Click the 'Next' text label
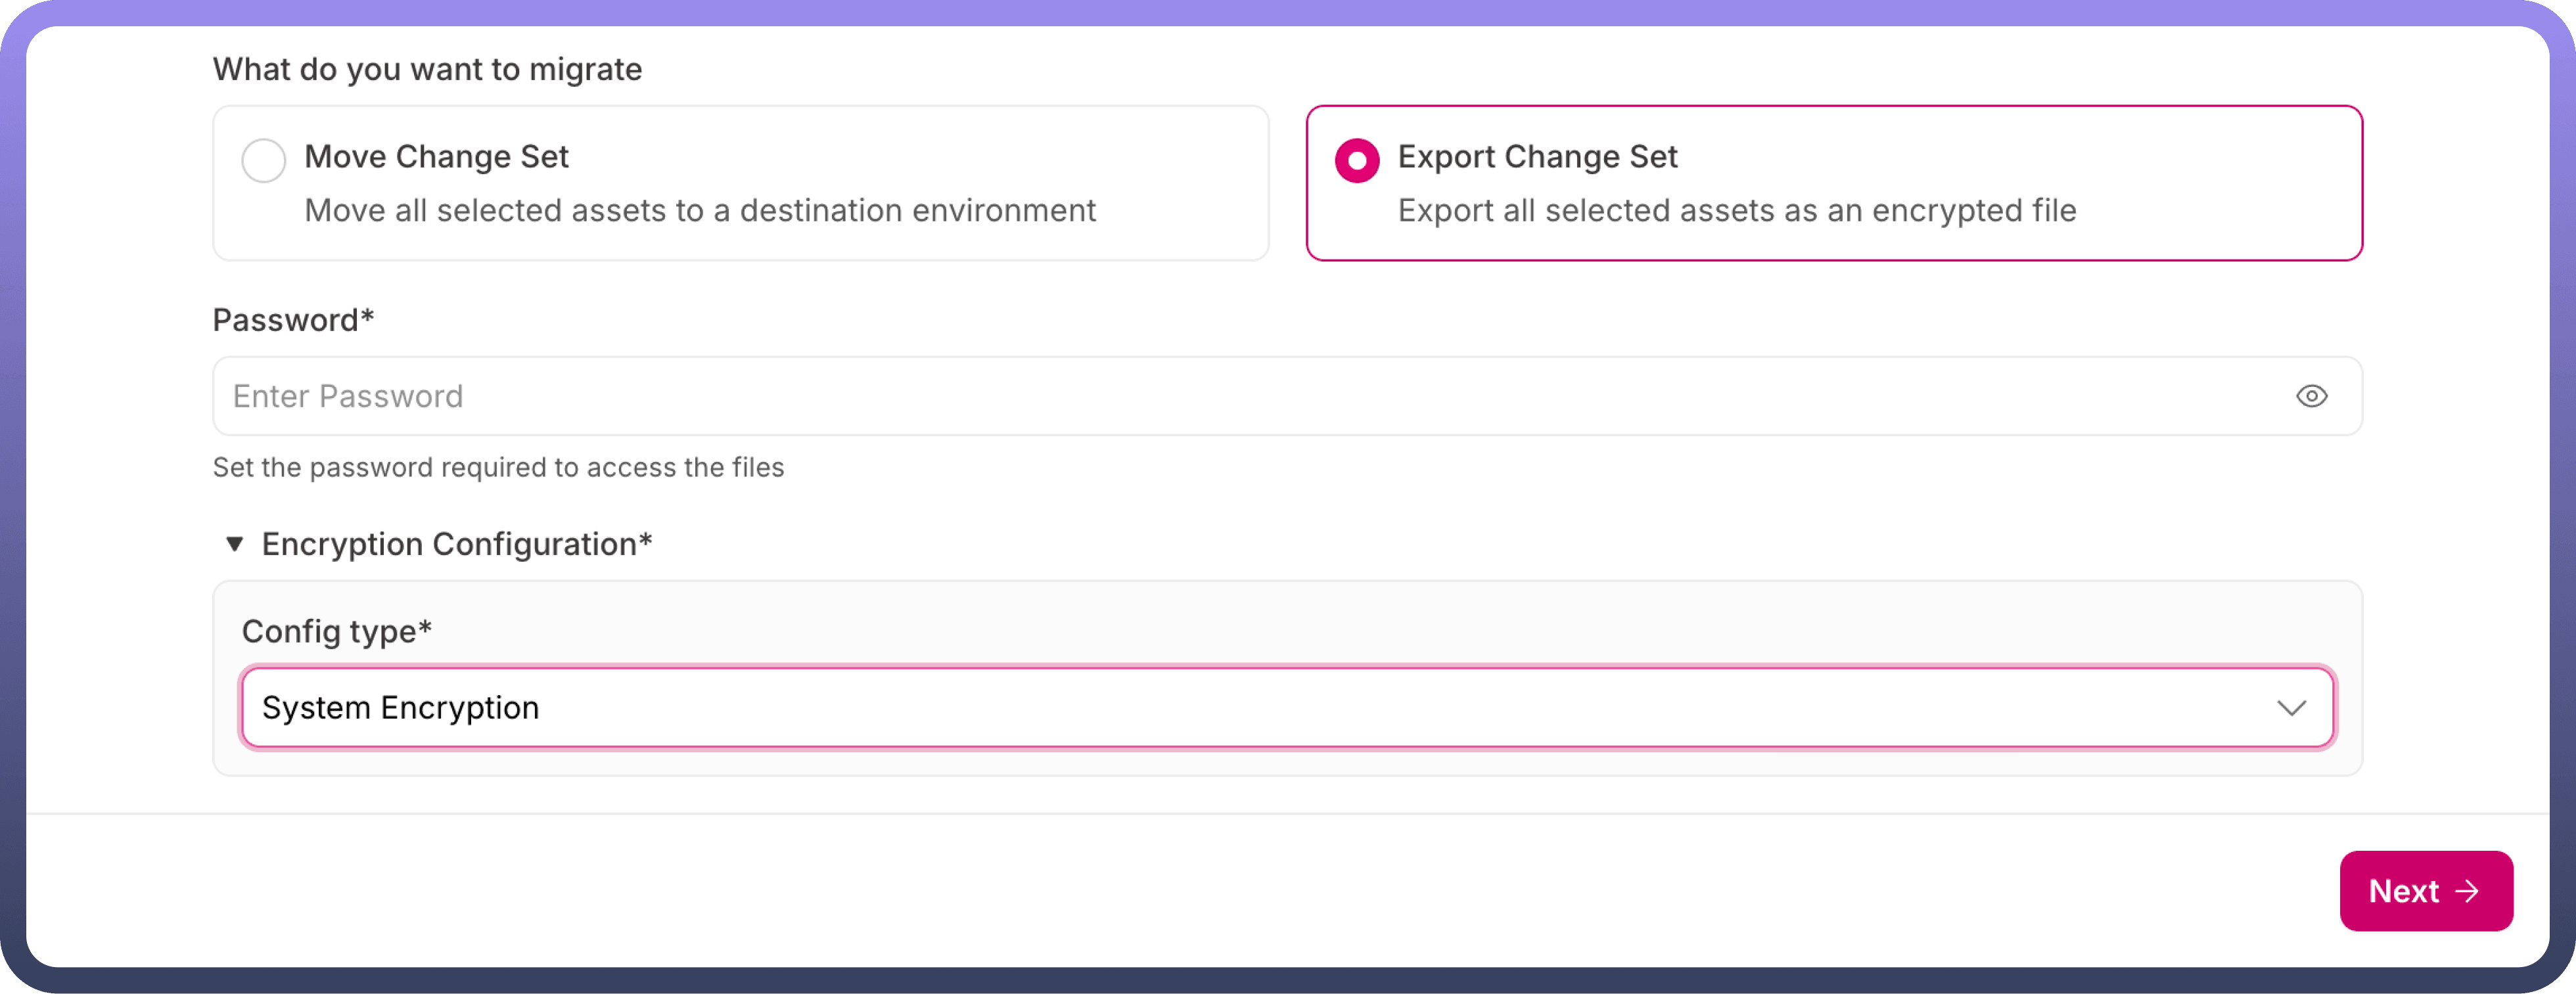The image size is (2576, 994). coord(2403,891)
